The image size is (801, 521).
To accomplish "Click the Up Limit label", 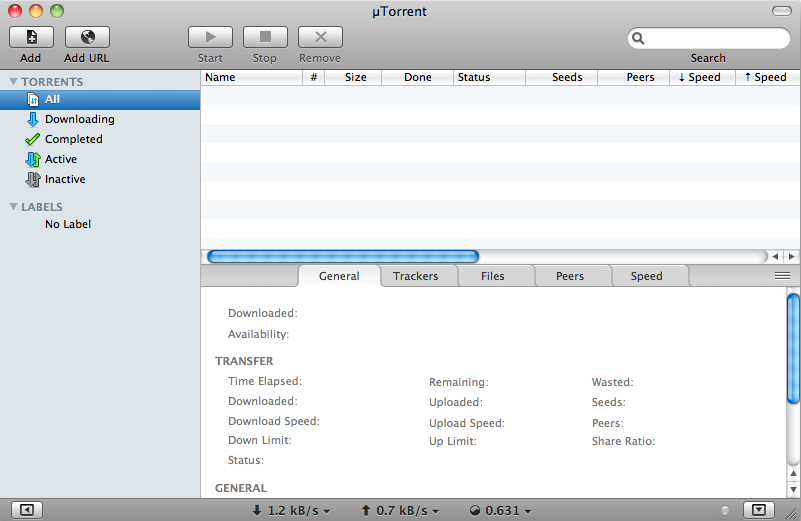I will [453, 441].
